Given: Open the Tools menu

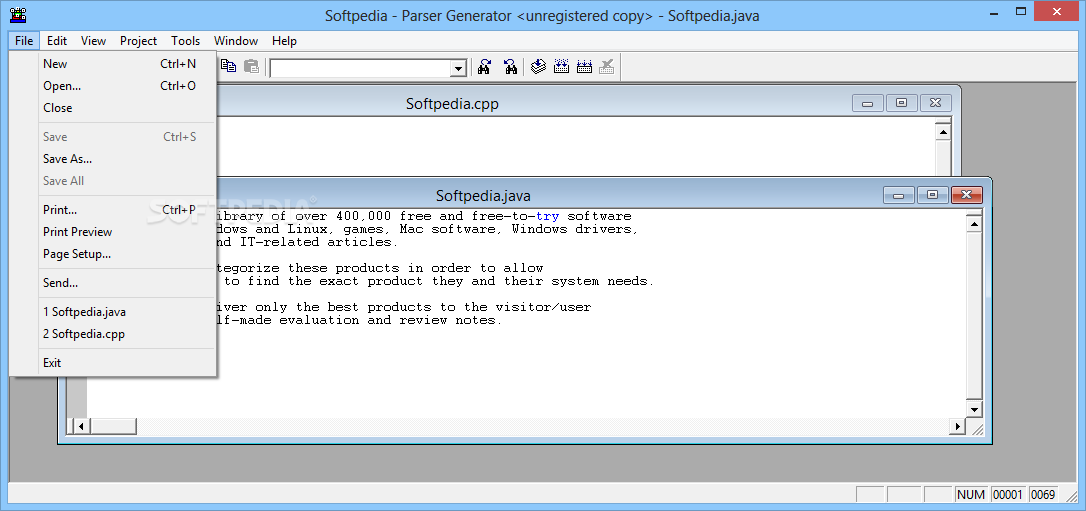Looking at the screenshot, I should [186, 41].
